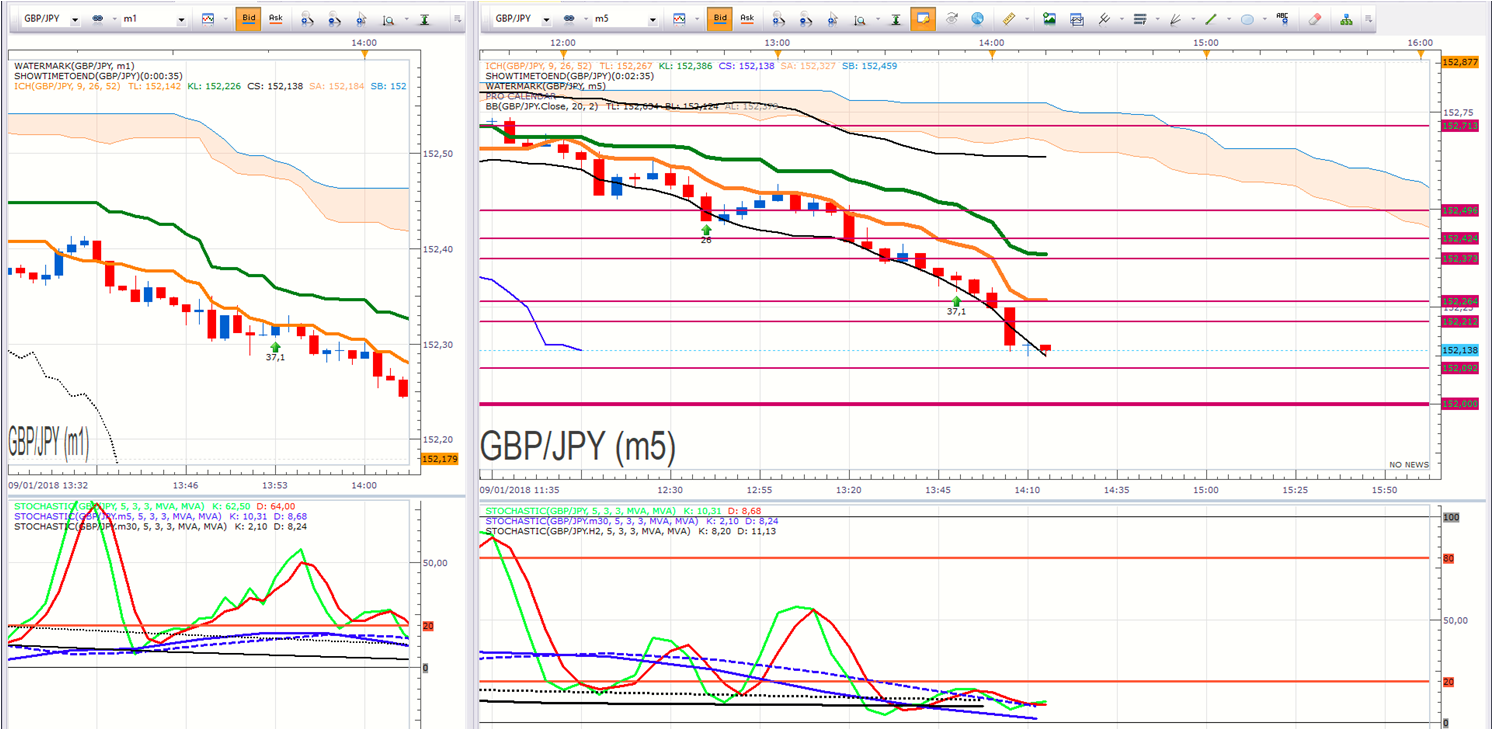The width and height of the screenshot is (1493, 730).
Task: Expand the ellipse shape dropdown arrow
Action: [1264, 19]
